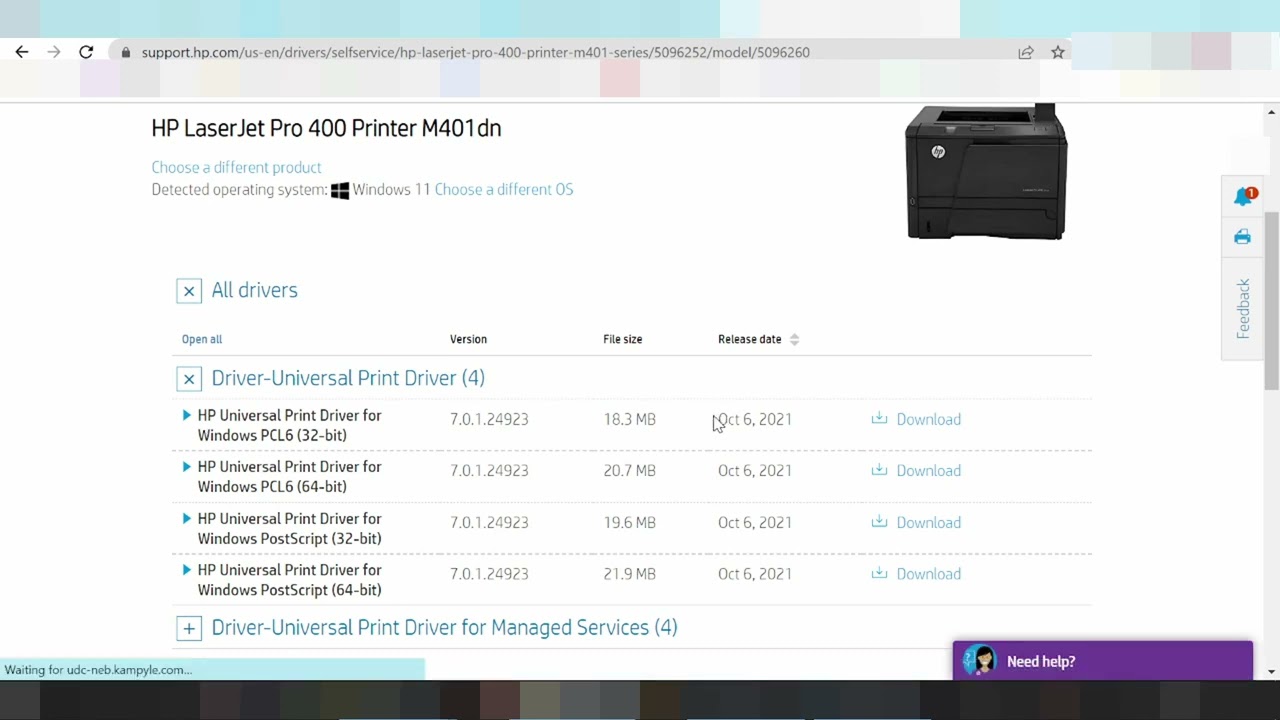Click the 18.3 MB file size
Screen dimensions: 1280x720
tap(629, 419)
